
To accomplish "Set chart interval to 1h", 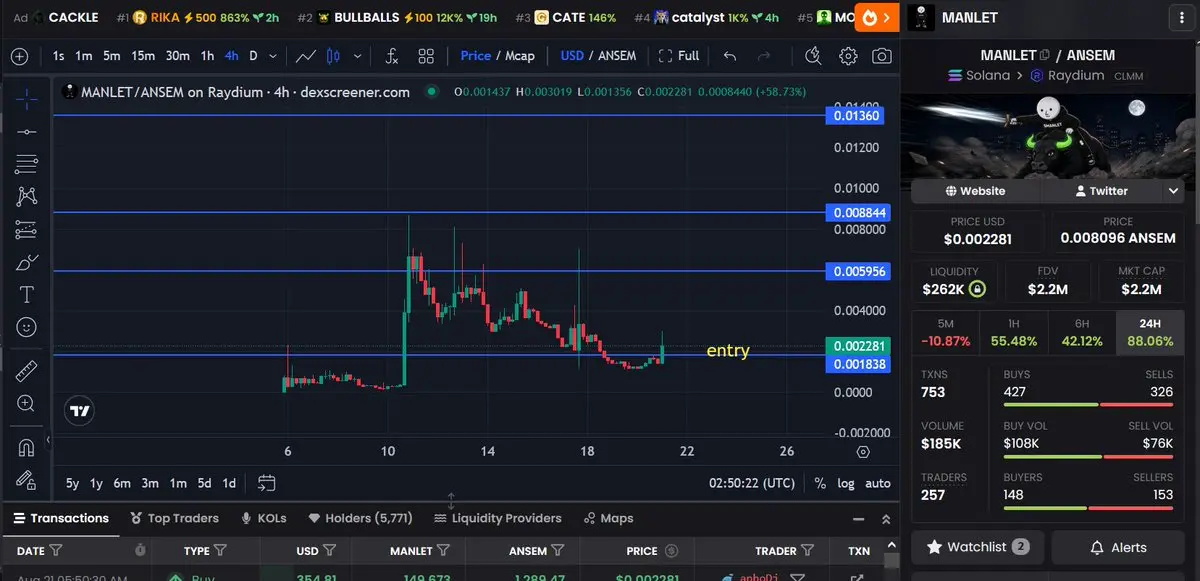I will (x=207, y=56).
